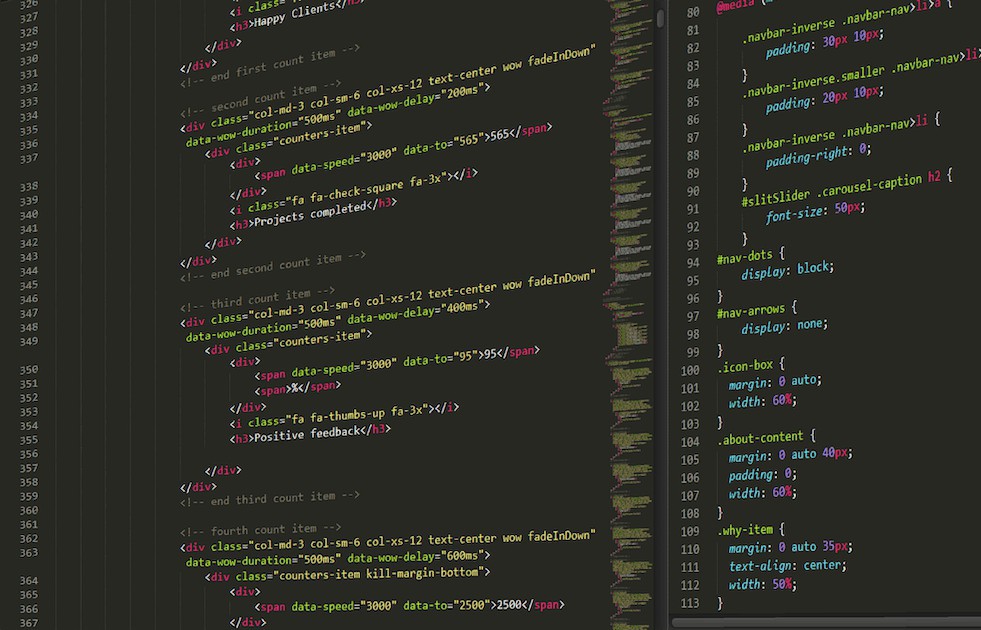Click the ".about-content" CSS selector
This screenshot has height=630, width=981.
[x=760, y=438]
